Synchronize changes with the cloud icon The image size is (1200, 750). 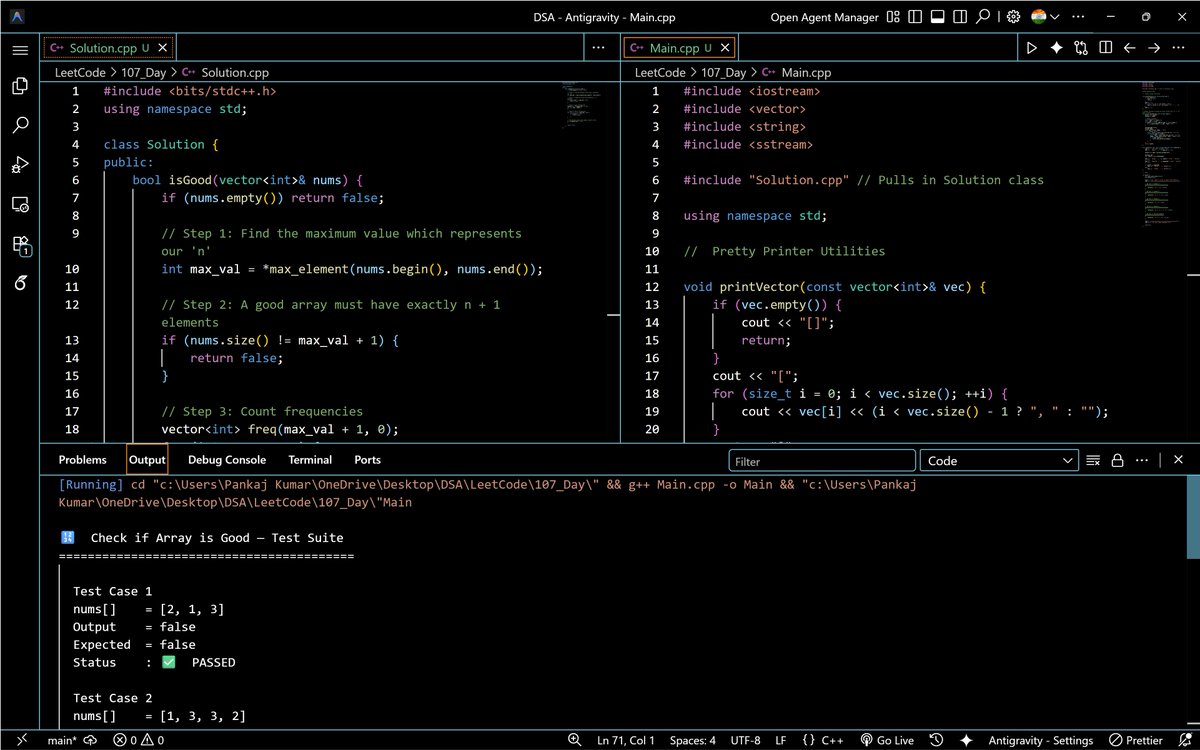[x=90, y=740]
